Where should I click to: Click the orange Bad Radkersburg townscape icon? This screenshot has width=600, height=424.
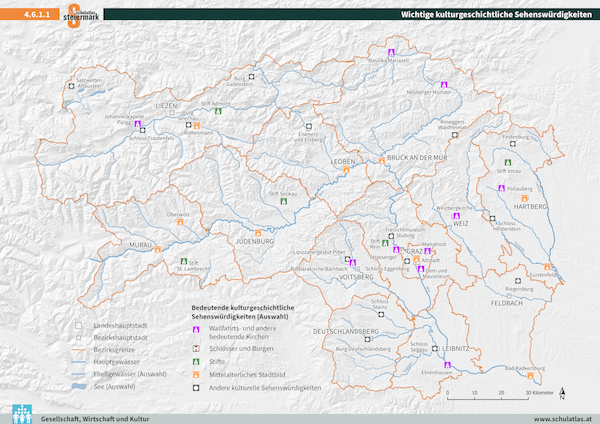(x=530, y=376)
